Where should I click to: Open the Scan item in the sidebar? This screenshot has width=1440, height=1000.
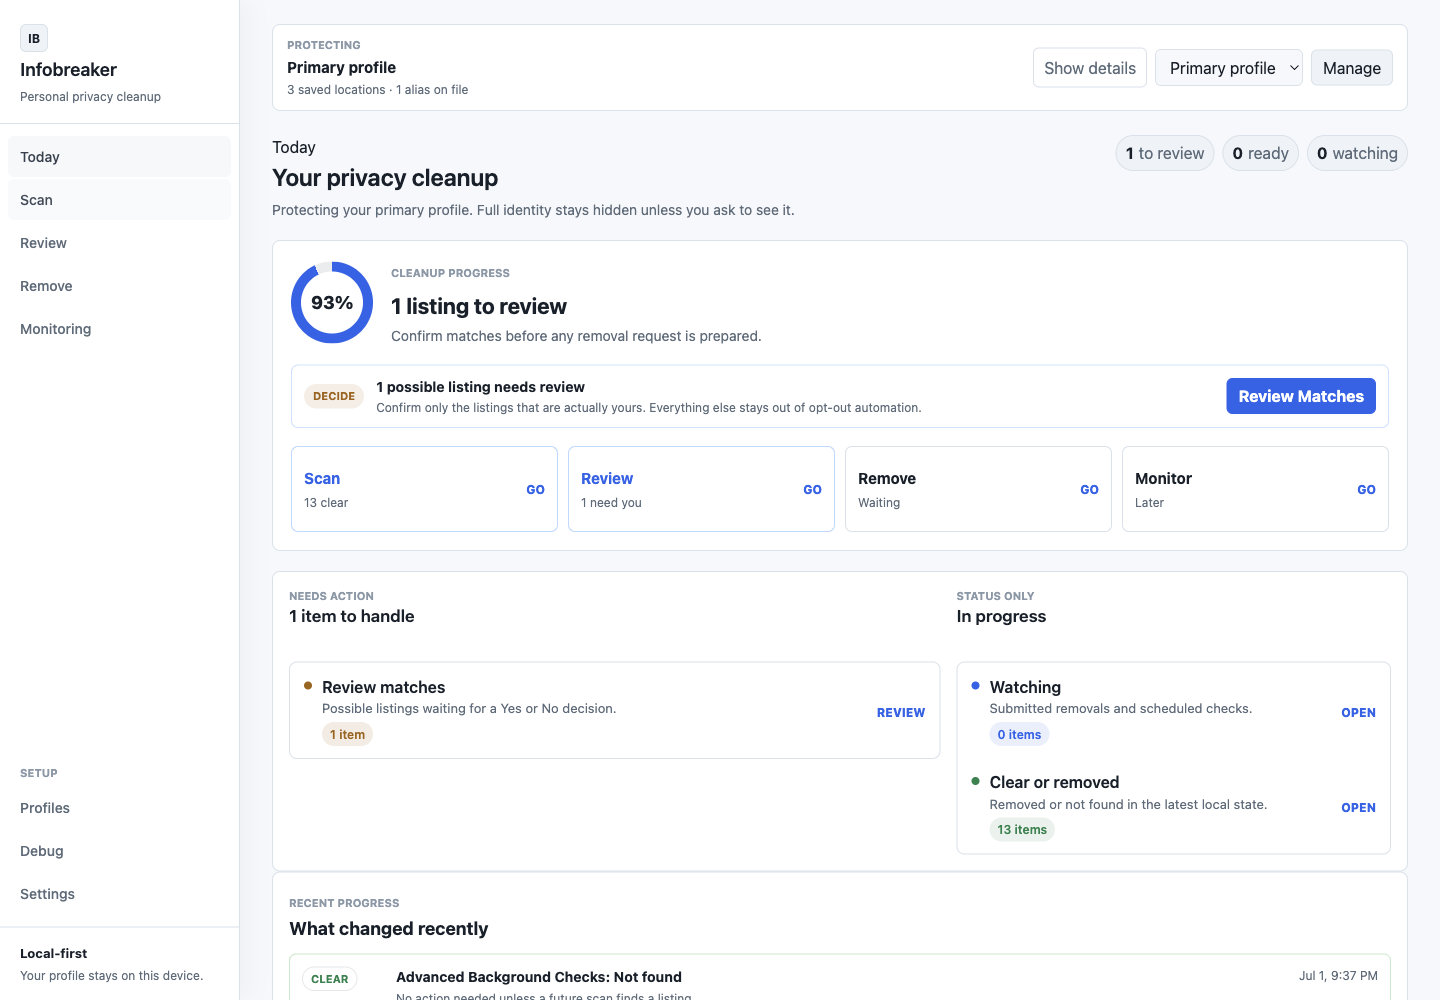click(x=119, y=200)
